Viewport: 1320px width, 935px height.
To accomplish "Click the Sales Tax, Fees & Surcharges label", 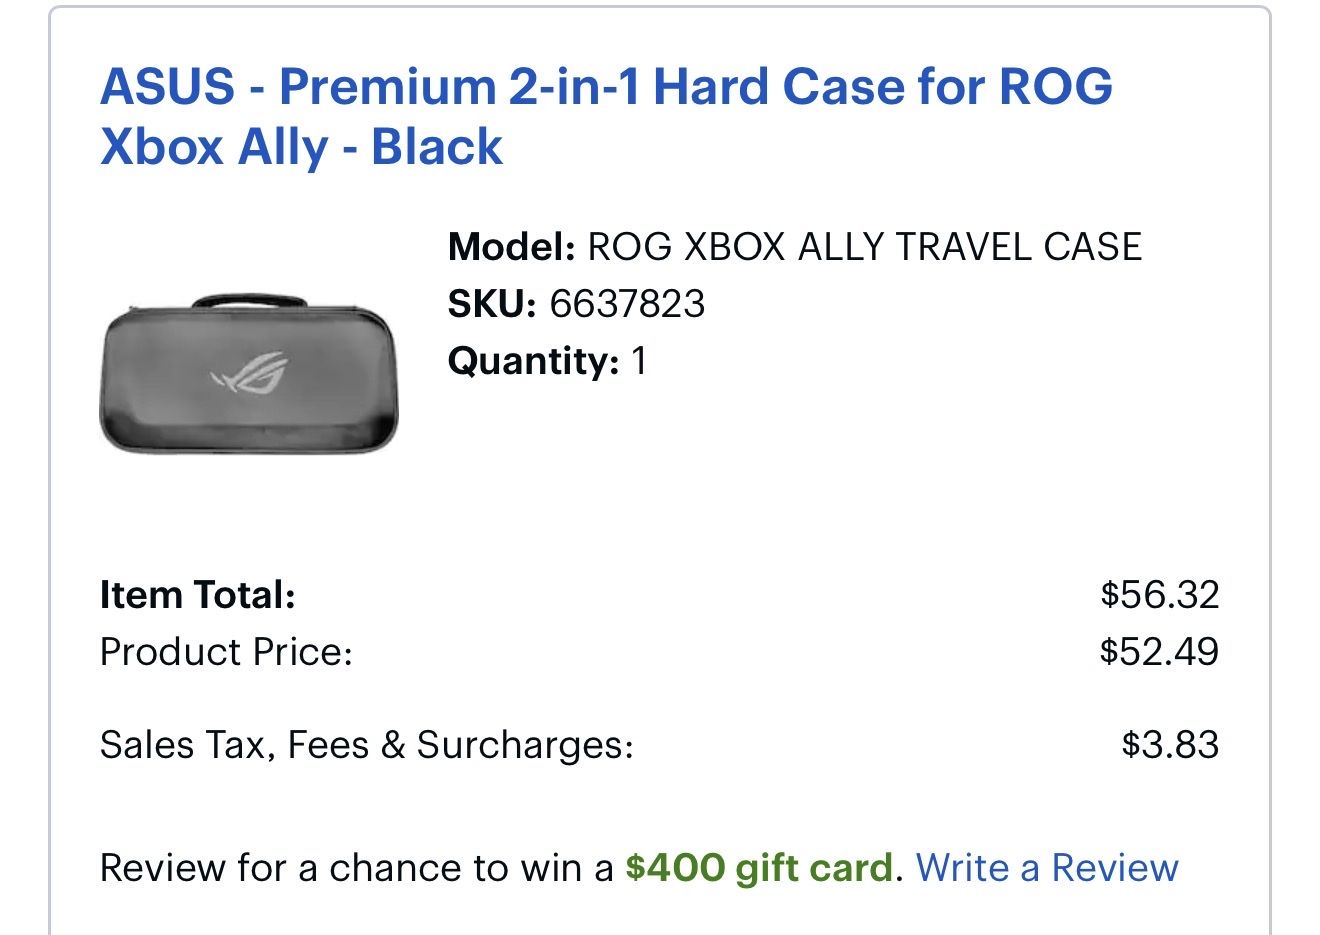I will 366,745.
